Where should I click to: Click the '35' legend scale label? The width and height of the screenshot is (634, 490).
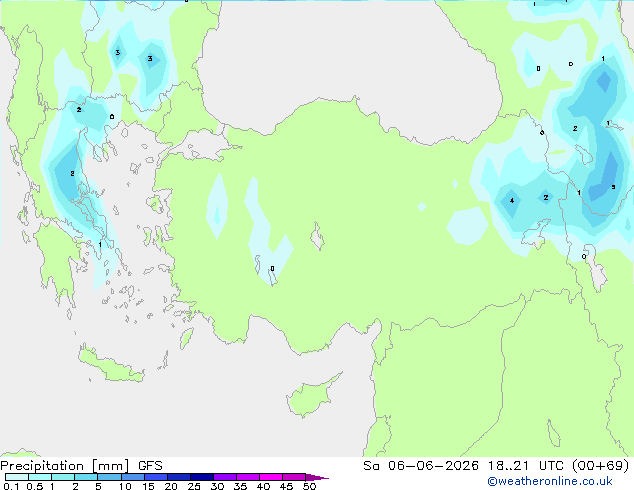240,486
